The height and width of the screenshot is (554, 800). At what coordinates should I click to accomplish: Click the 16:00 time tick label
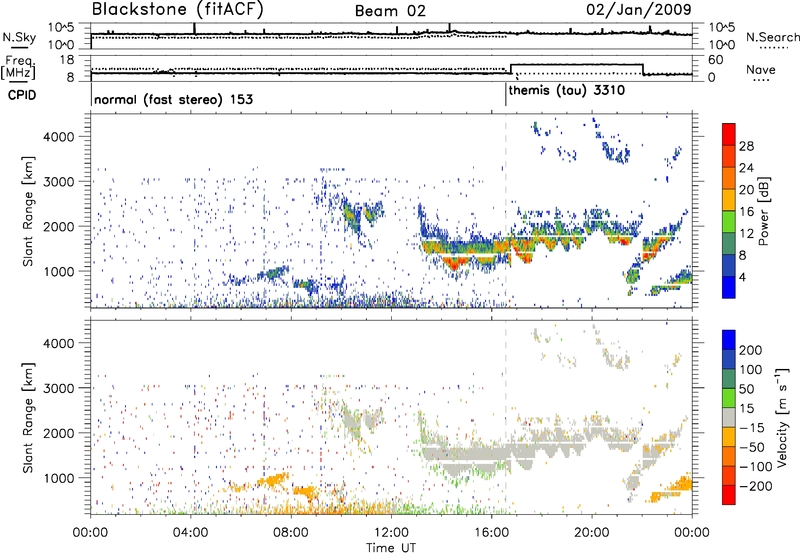click(x=492, y=533)
